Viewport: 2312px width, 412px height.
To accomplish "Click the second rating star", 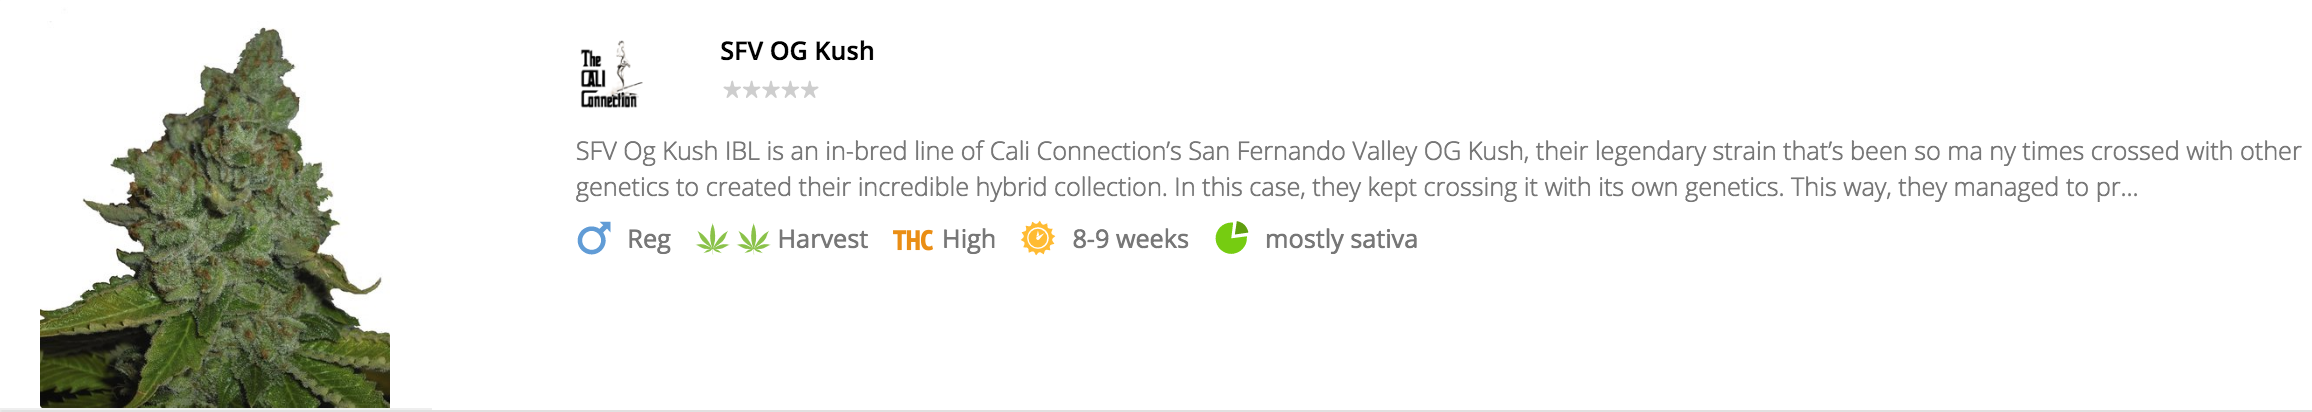I will 751,90.
